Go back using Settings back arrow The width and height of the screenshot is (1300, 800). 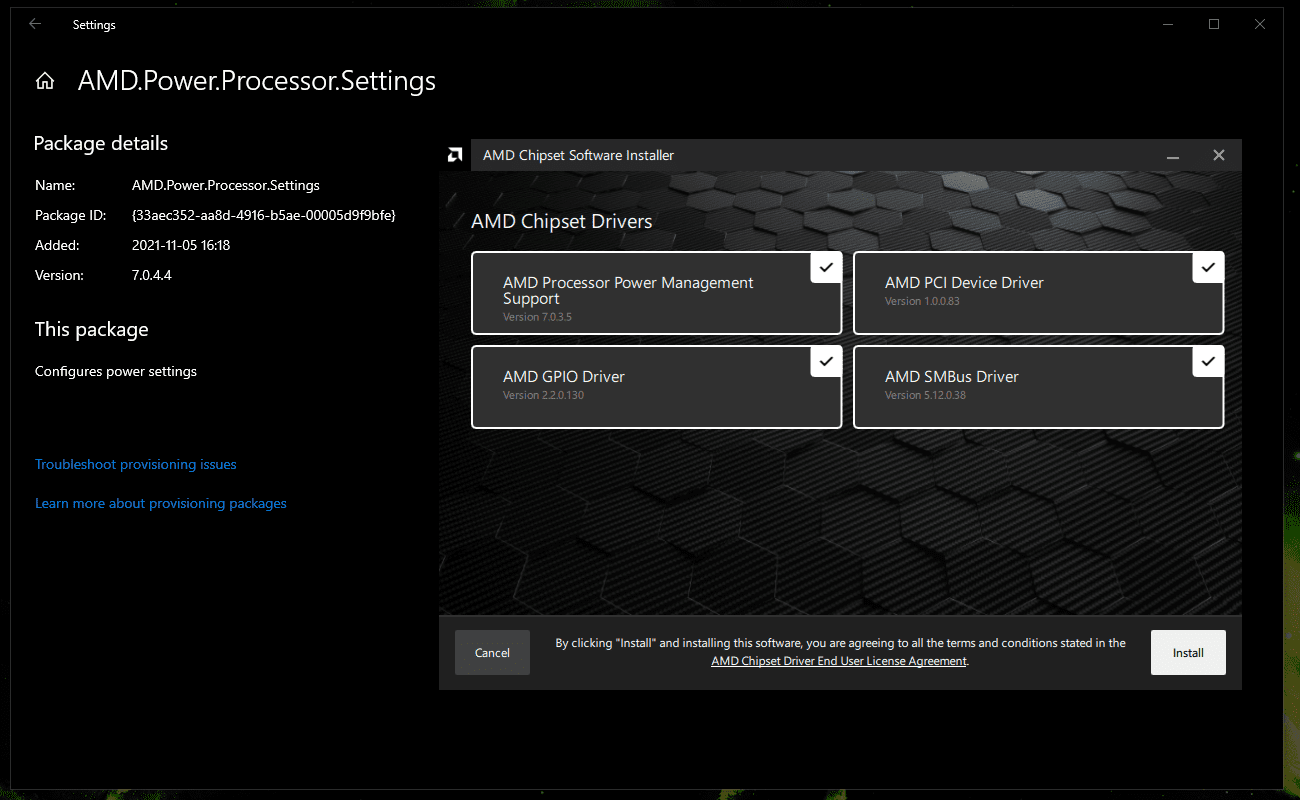tap(35, 24)
